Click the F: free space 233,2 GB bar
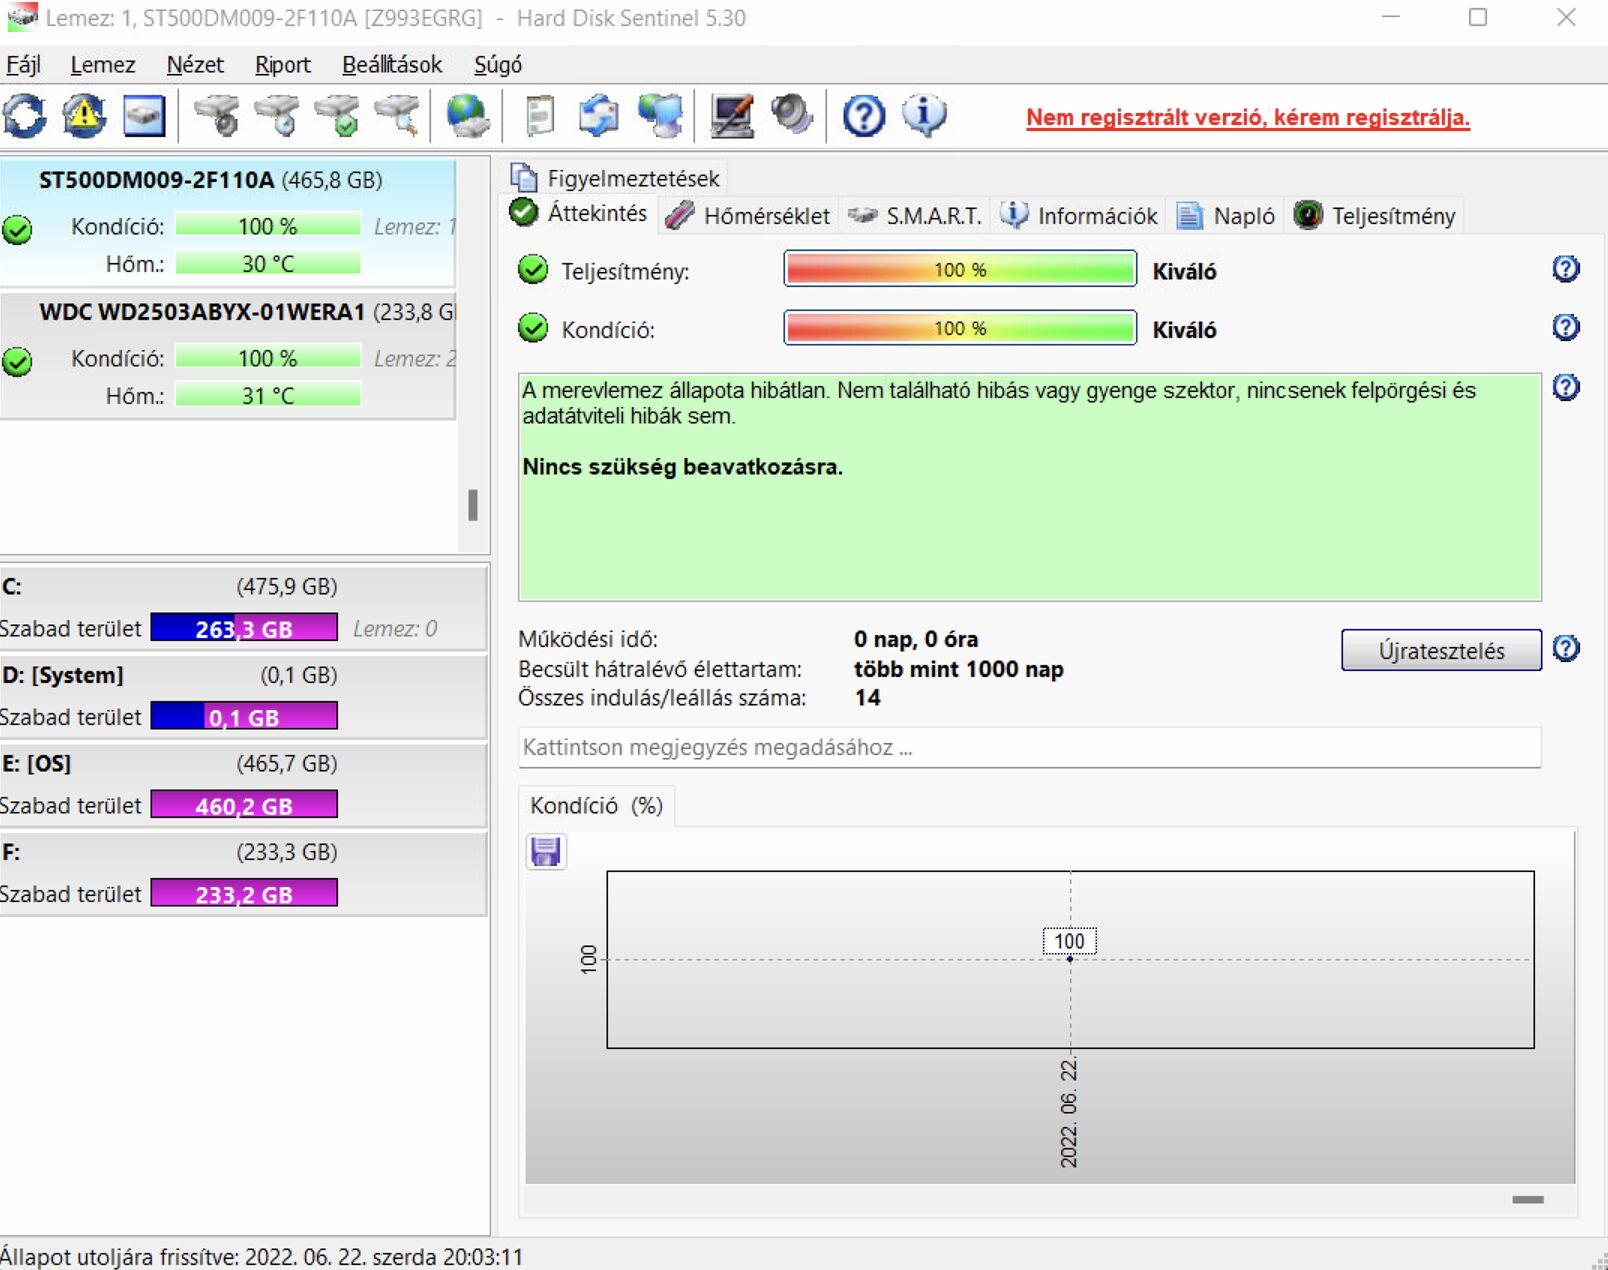Viewport: 1608px width, 1270px height. [x=244, y=893]
